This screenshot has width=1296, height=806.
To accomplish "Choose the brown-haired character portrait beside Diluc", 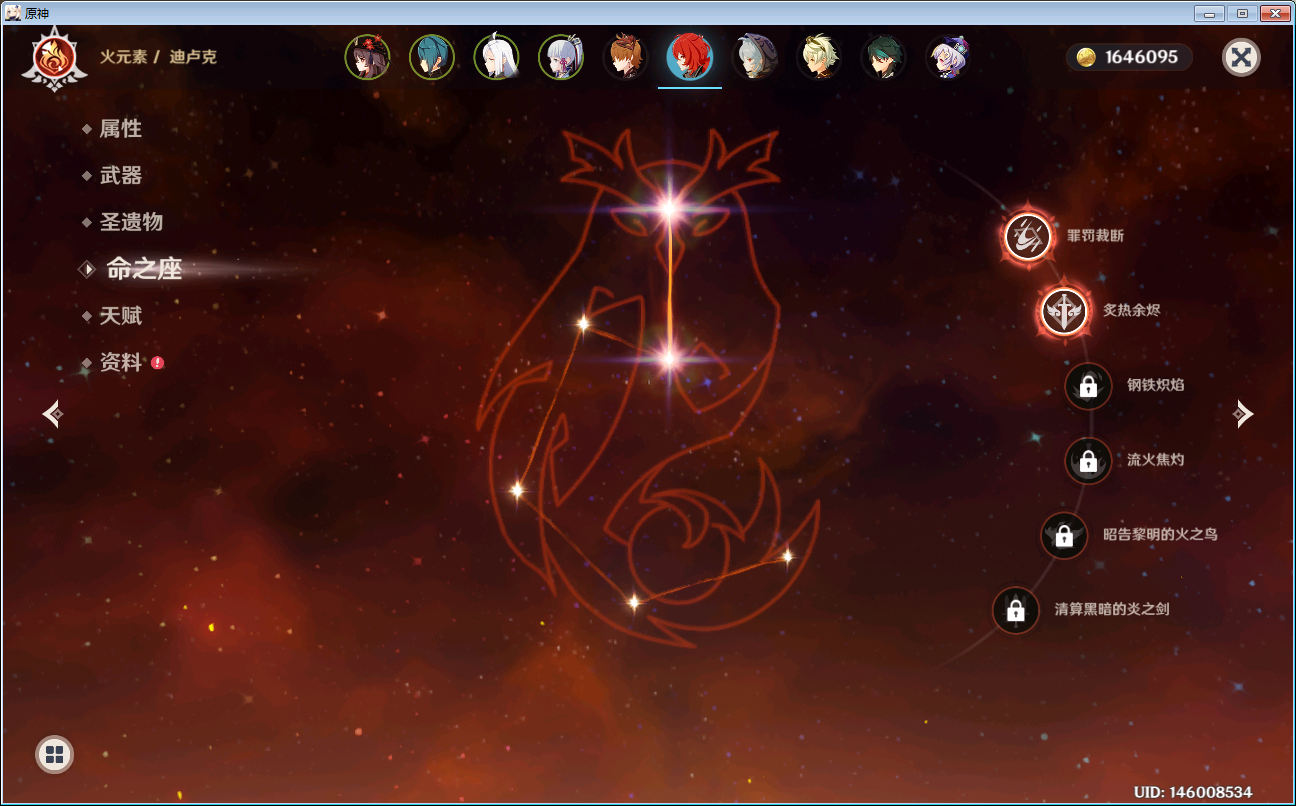I will [x=625, y=57].
